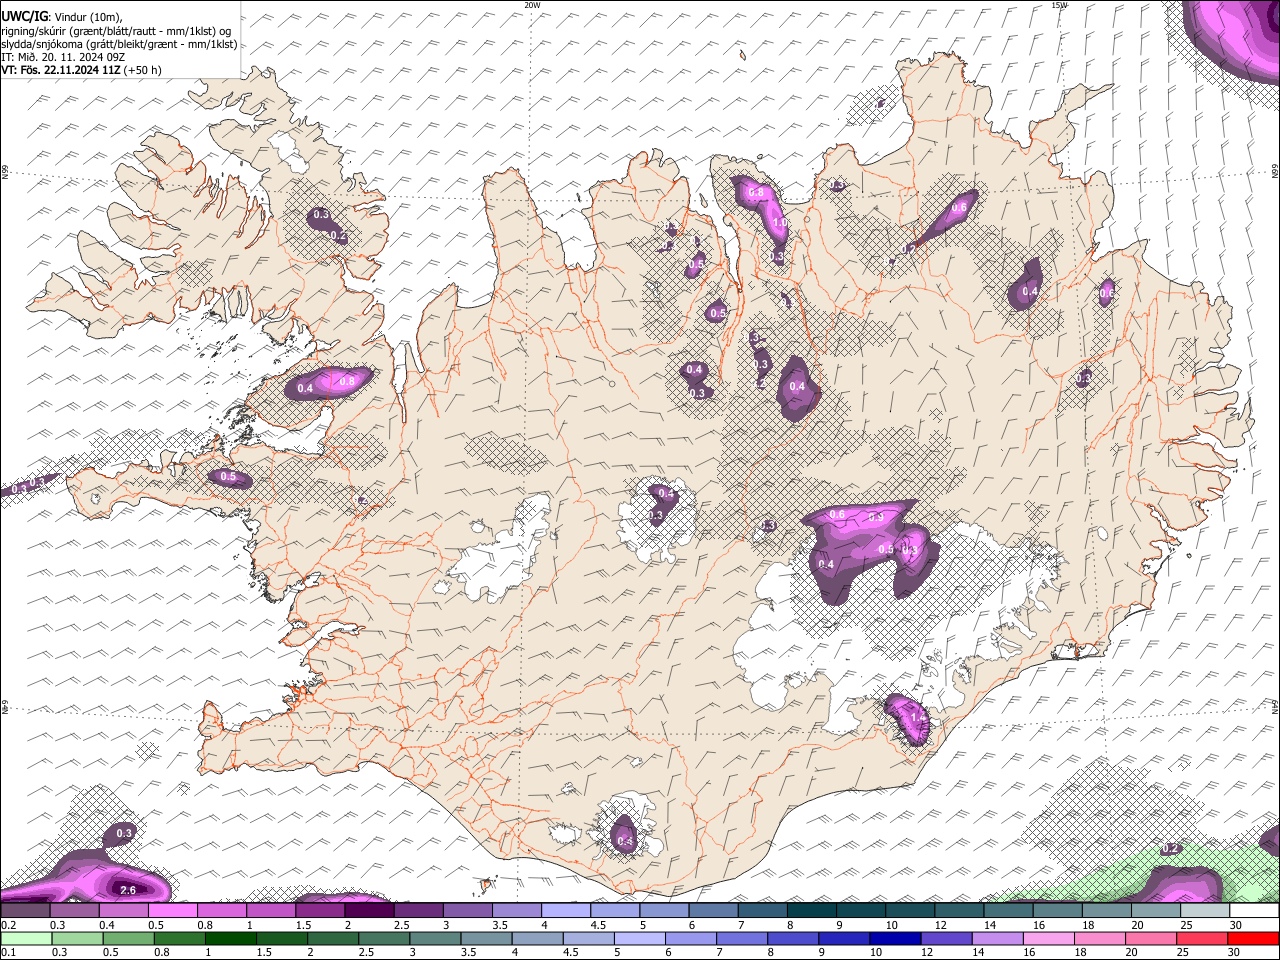Pick the bright magenta swatch between 0.5 and 0.8
1280x960 pixels.
pyautogui.click(x=172, y=911)
